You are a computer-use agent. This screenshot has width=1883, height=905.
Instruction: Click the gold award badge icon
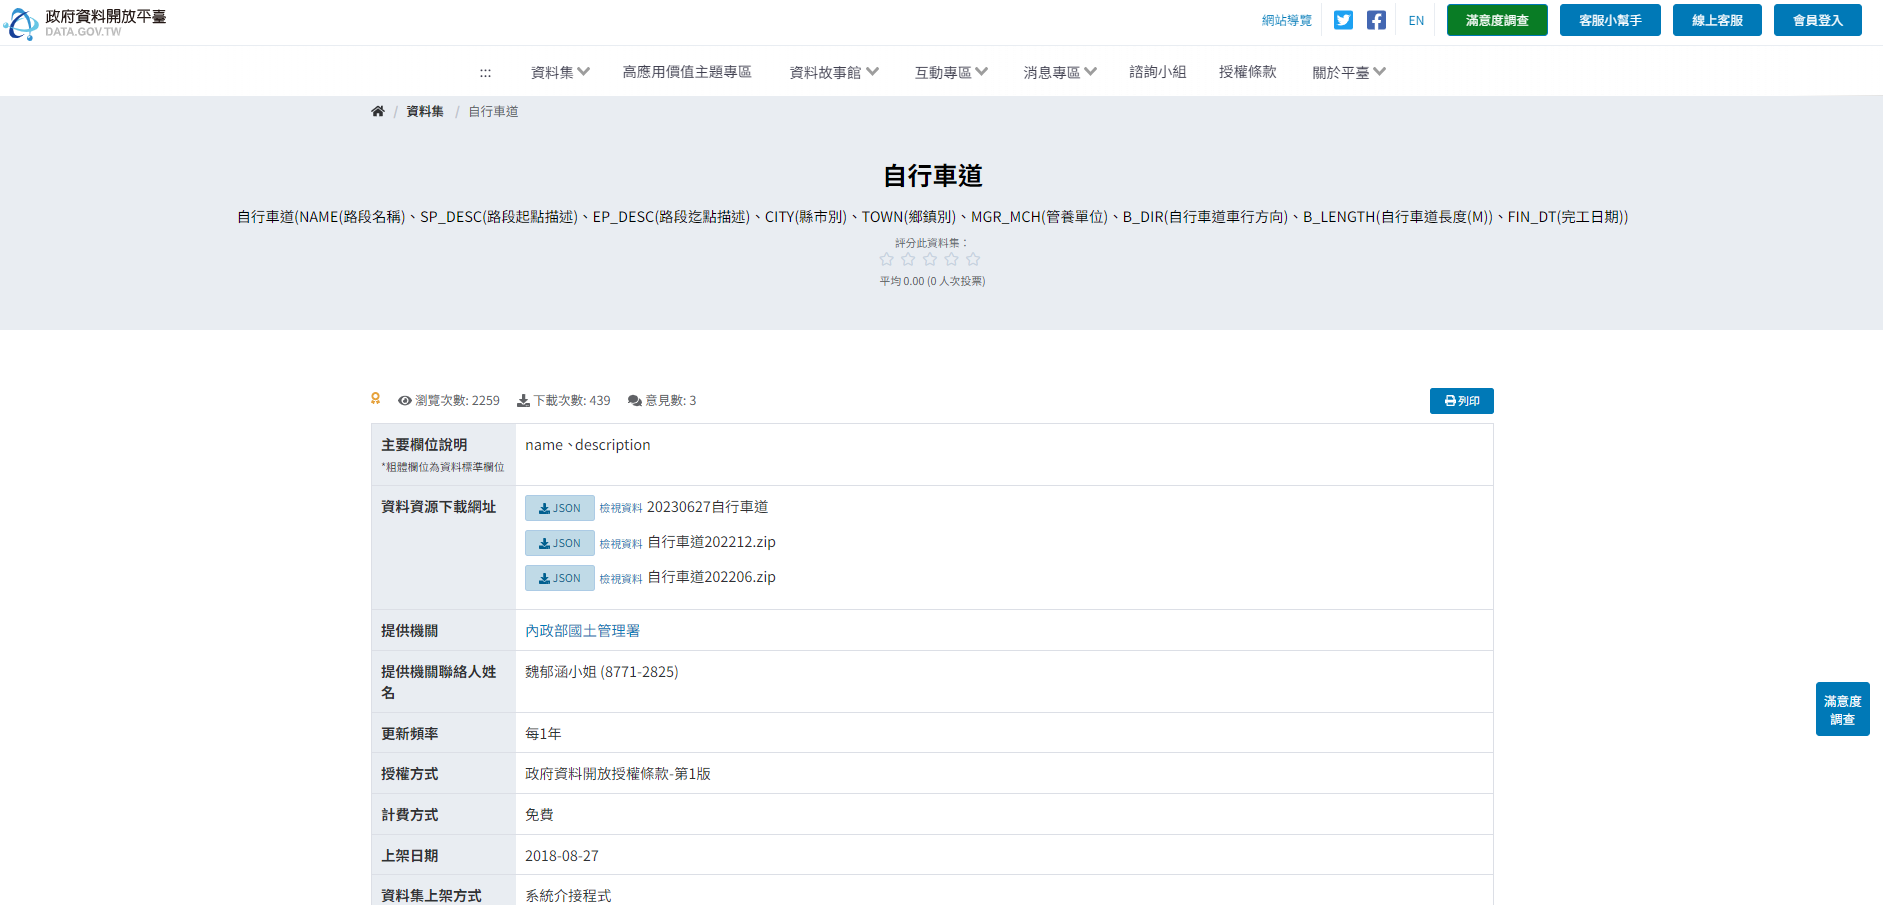pyautogui.click(x=375, y=399)
